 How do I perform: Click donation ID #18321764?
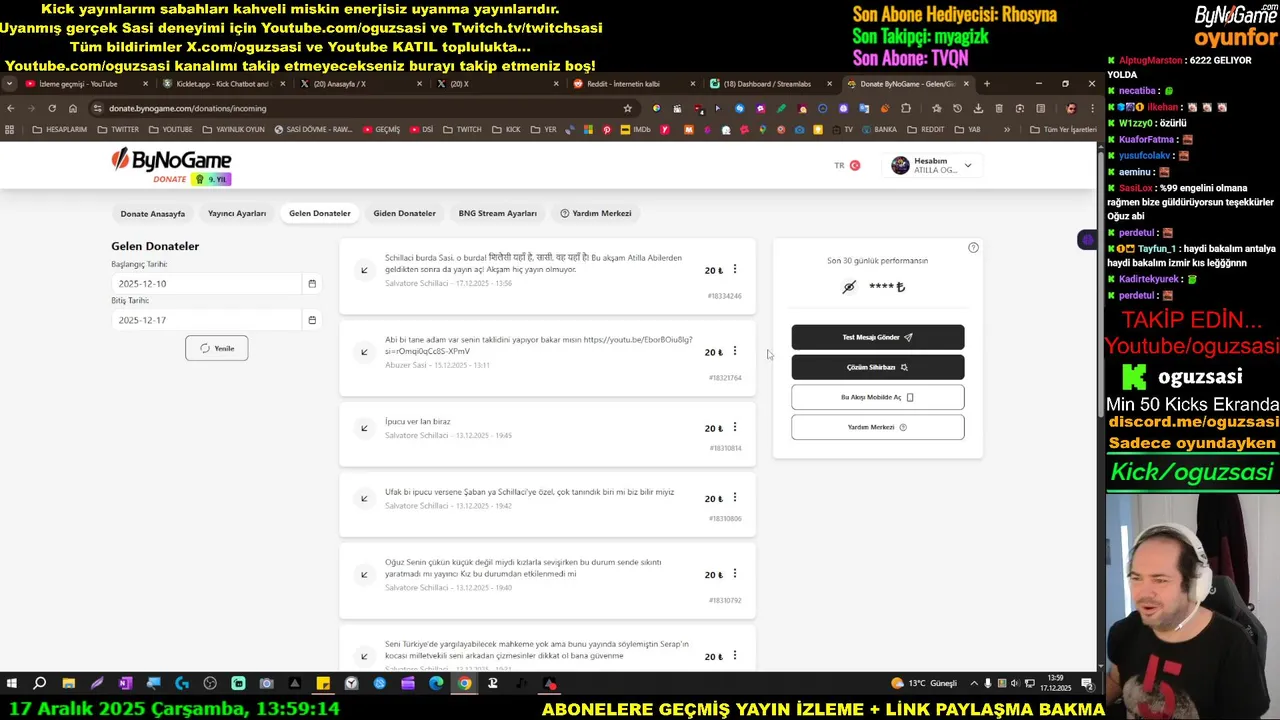(x=725, y=378)
